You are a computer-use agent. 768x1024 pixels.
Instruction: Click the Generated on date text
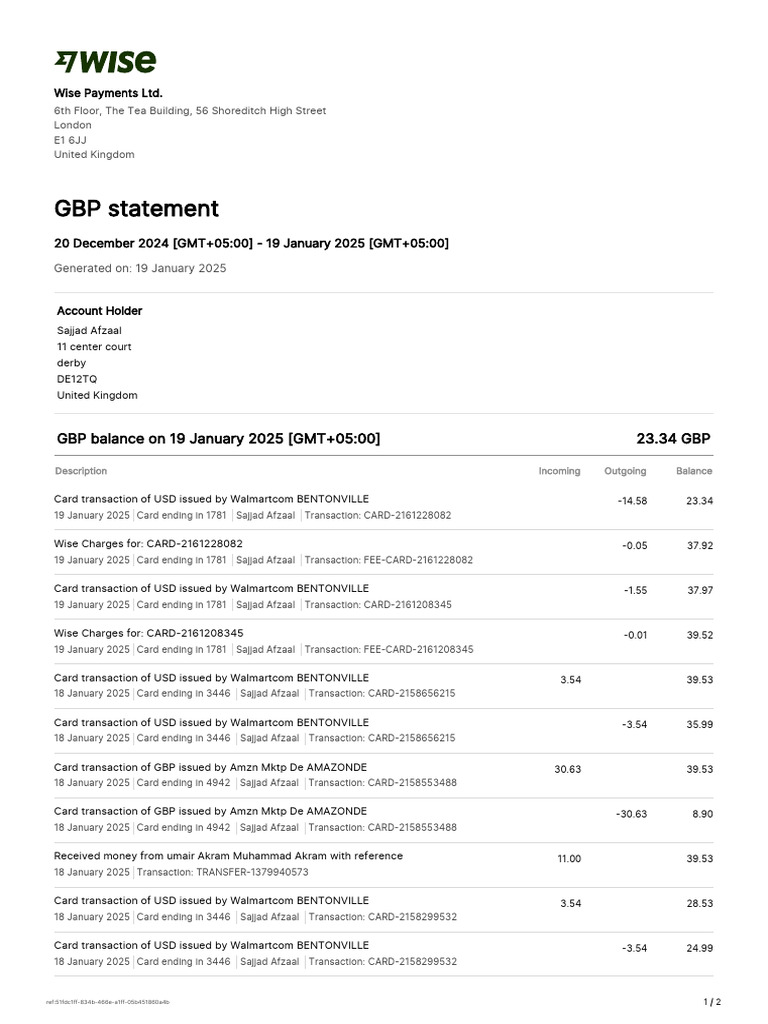140,268
